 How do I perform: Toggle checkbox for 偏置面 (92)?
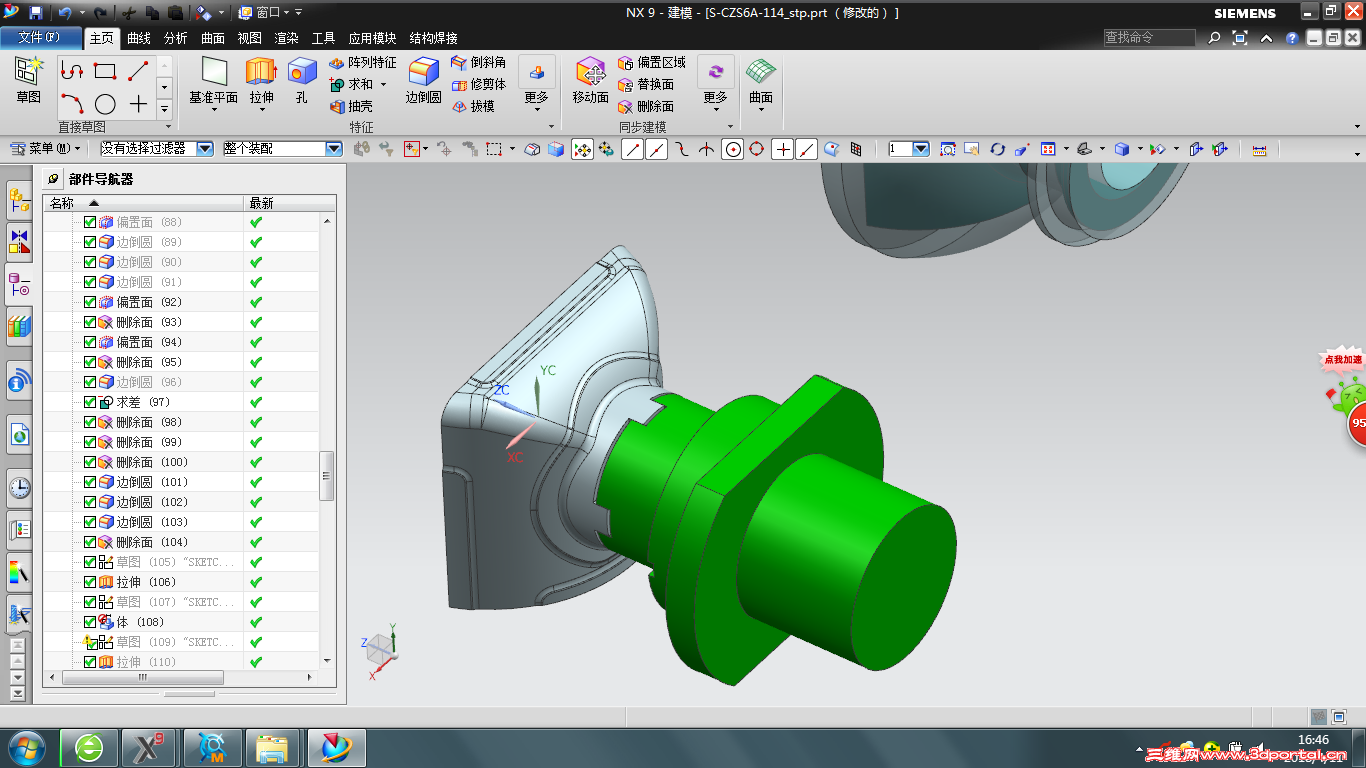pyautogui.click(x=90, y=302)
